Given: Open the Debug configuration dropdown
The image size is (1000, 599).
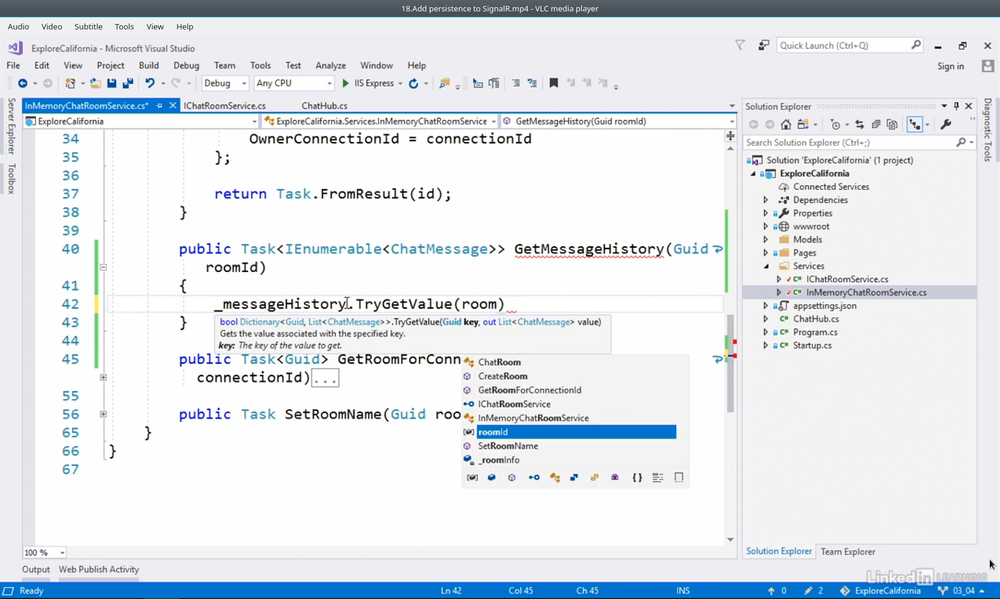Looking at the screenshot, I should [225, 84].
